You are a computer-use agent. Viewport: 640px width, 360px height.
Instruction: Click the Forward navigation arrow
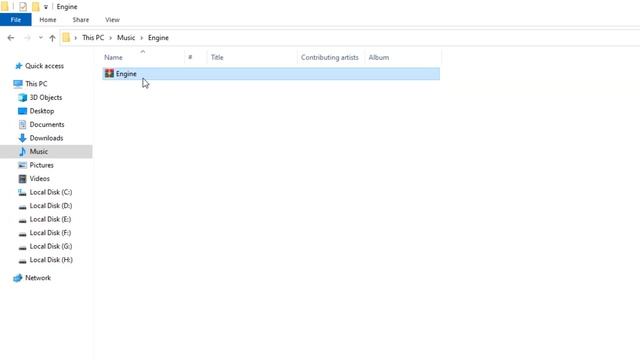click(27, 38)
